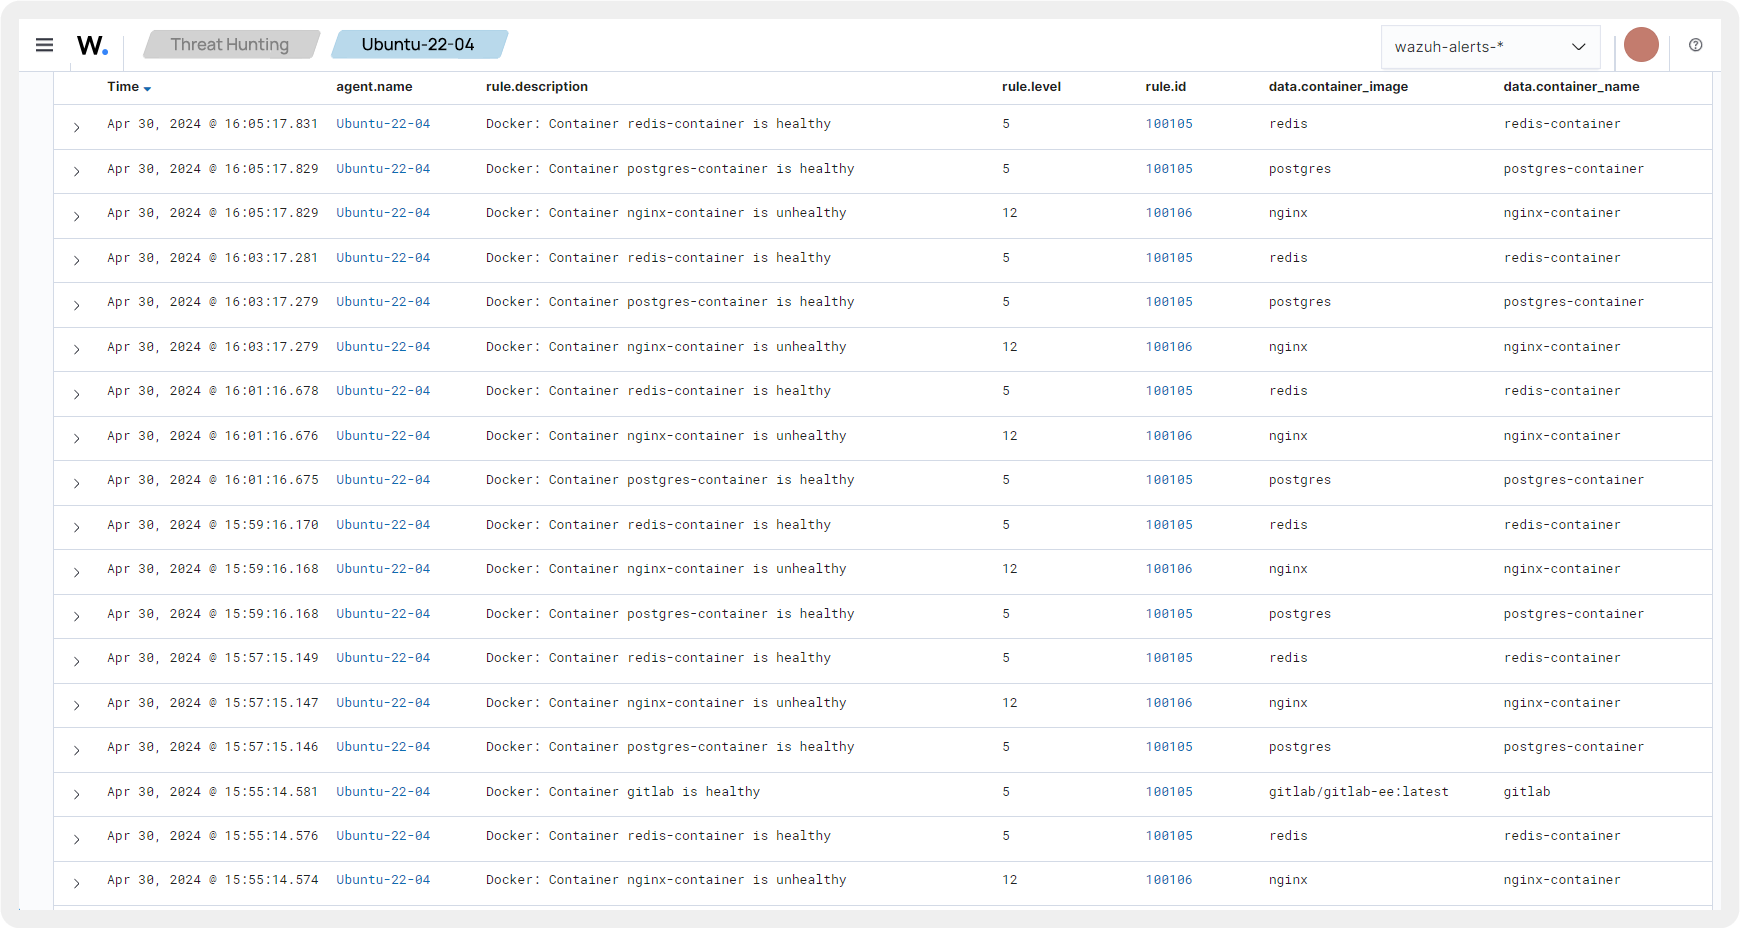Expand the alert row from 15:55:14.574
1740x928 pixels.
tap(76, 883)
